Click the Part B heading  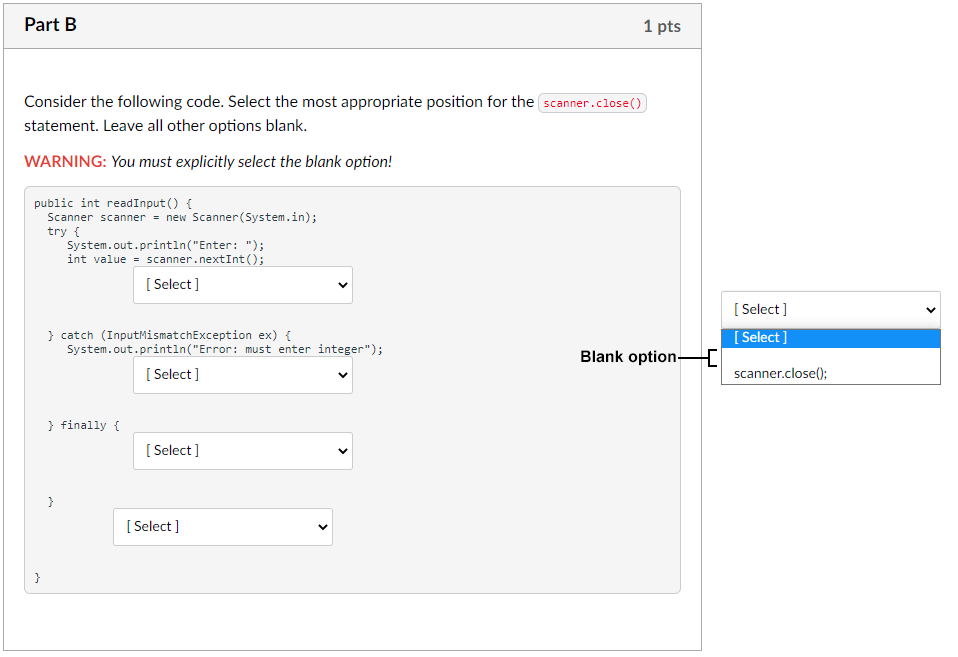(51, 25)
